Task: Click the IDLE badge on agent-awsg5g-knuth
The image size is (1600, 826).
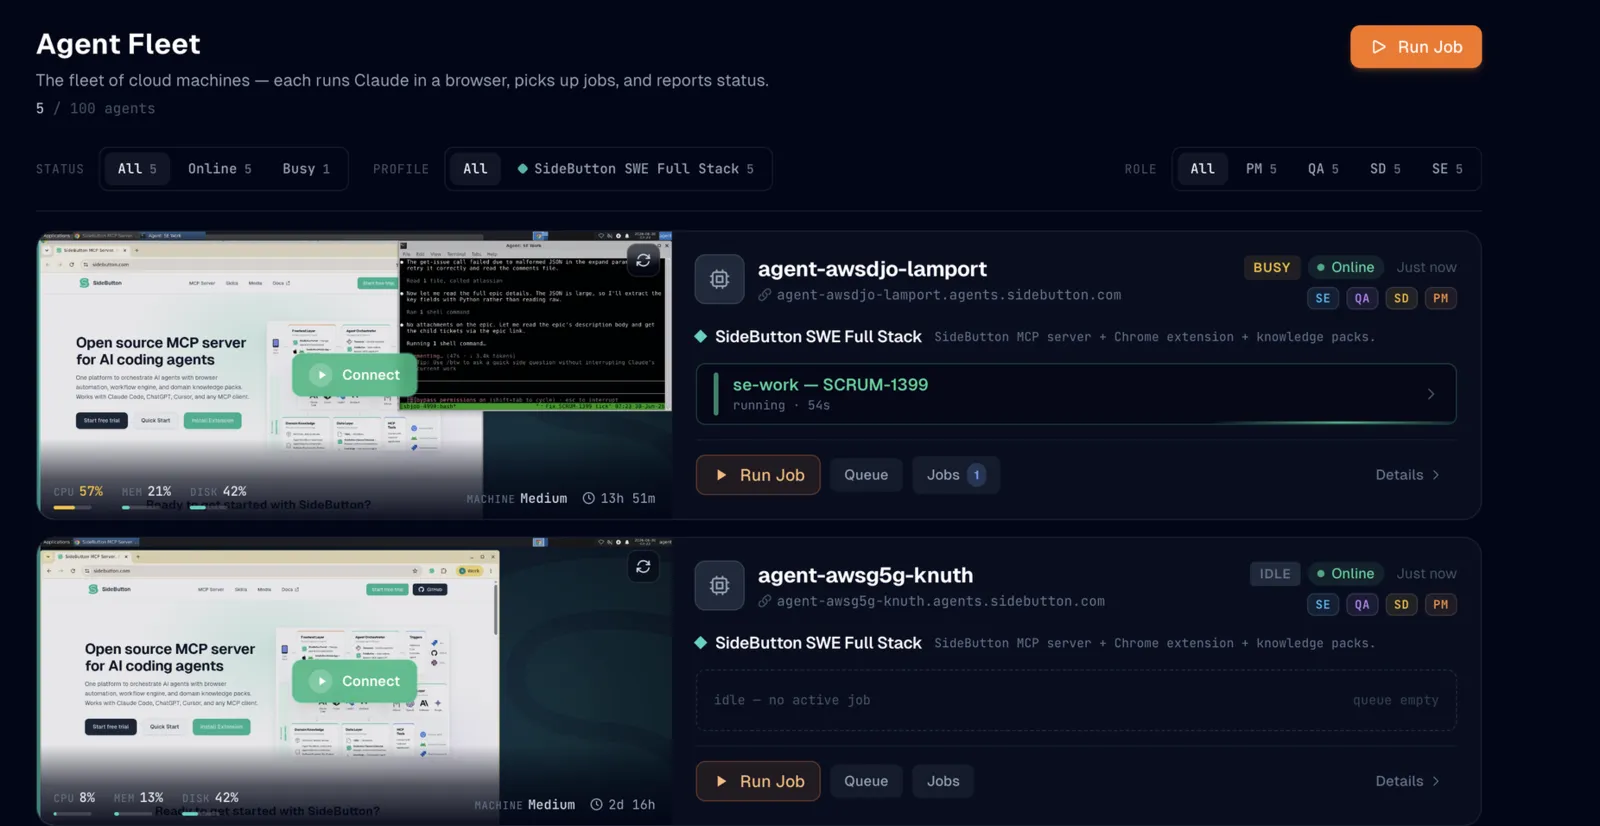Action: [x=1275, y=574]
